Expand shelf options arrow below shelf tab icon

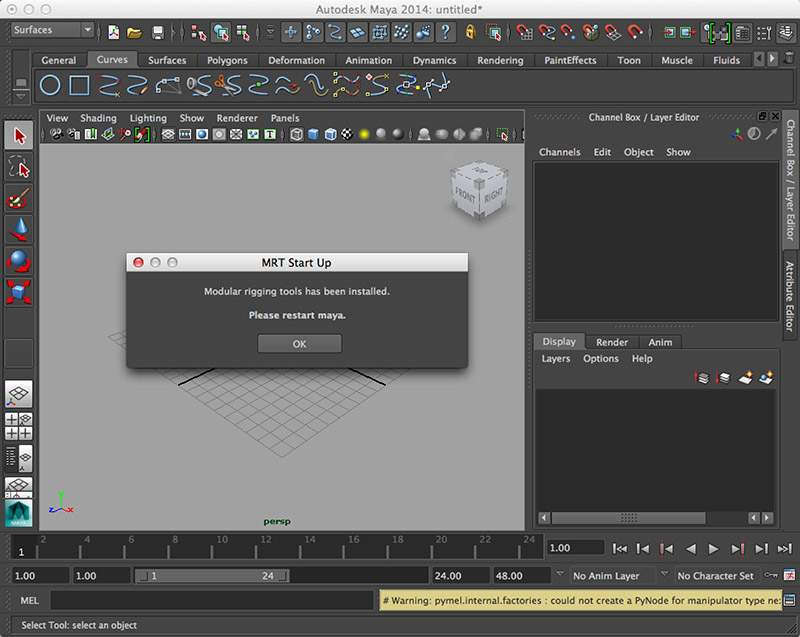pos(21,96)
